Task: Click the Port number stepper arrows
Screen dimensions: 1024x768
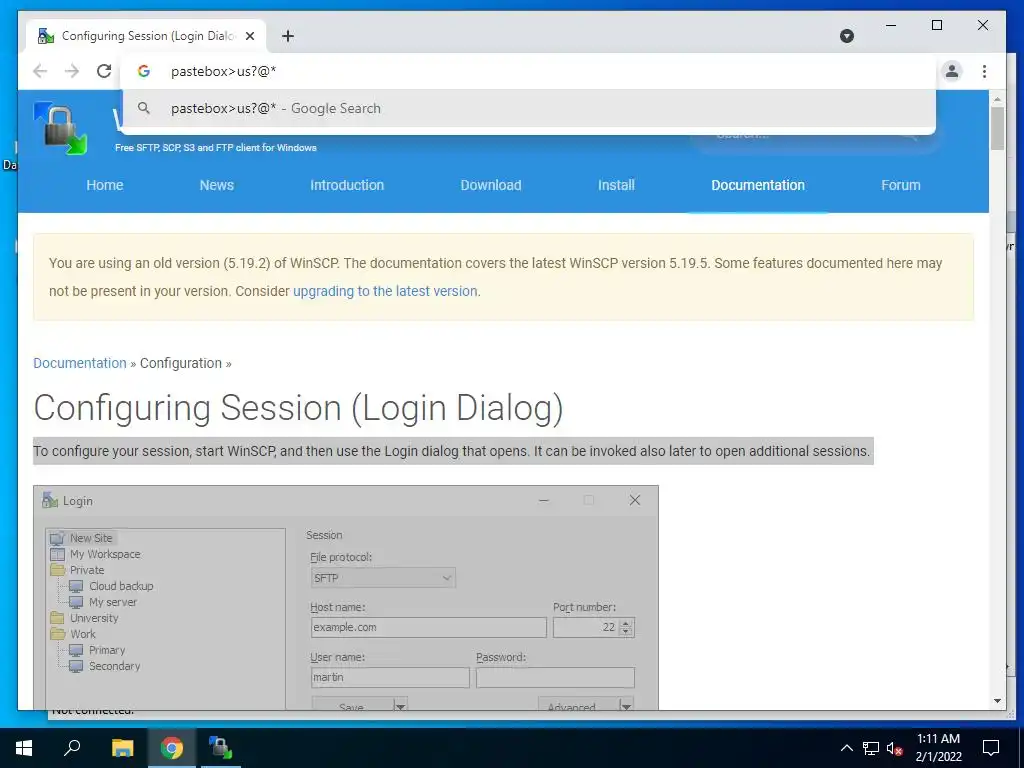Action: [x=626, y=627]
